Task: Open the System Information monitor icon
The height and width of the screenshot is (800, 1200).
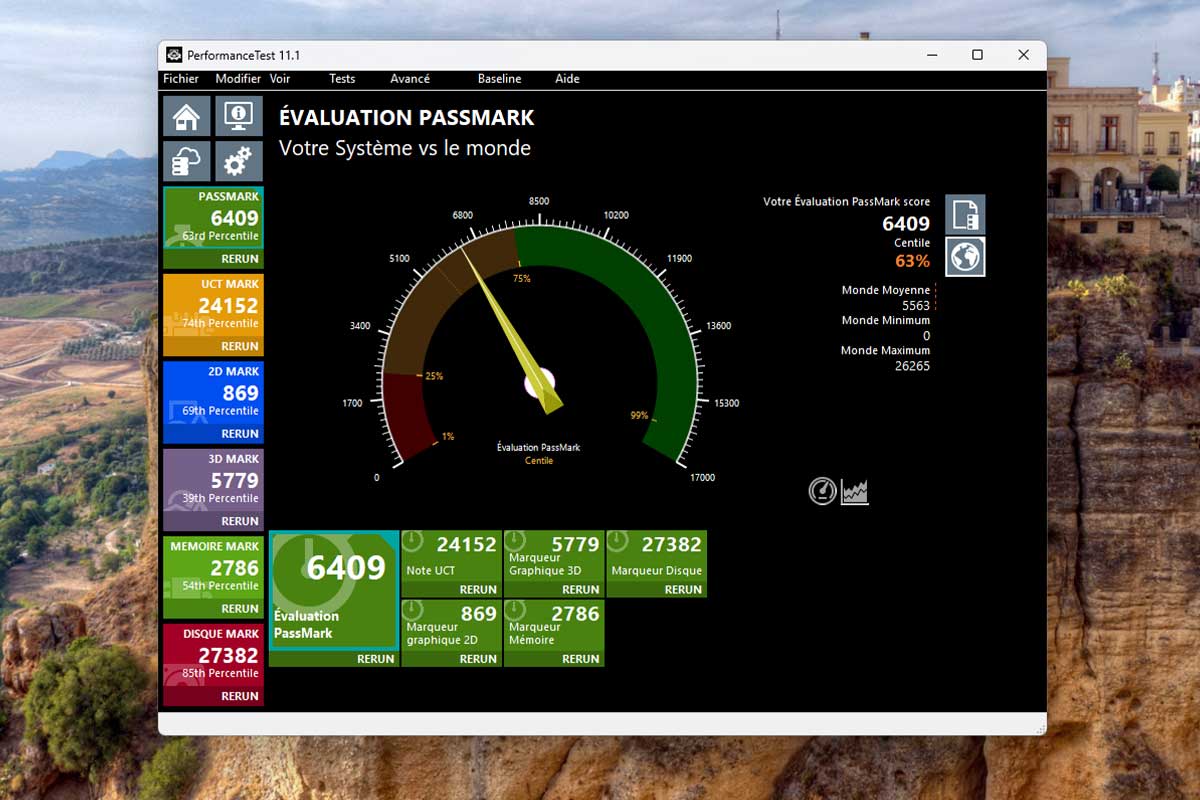Action: 238,116
